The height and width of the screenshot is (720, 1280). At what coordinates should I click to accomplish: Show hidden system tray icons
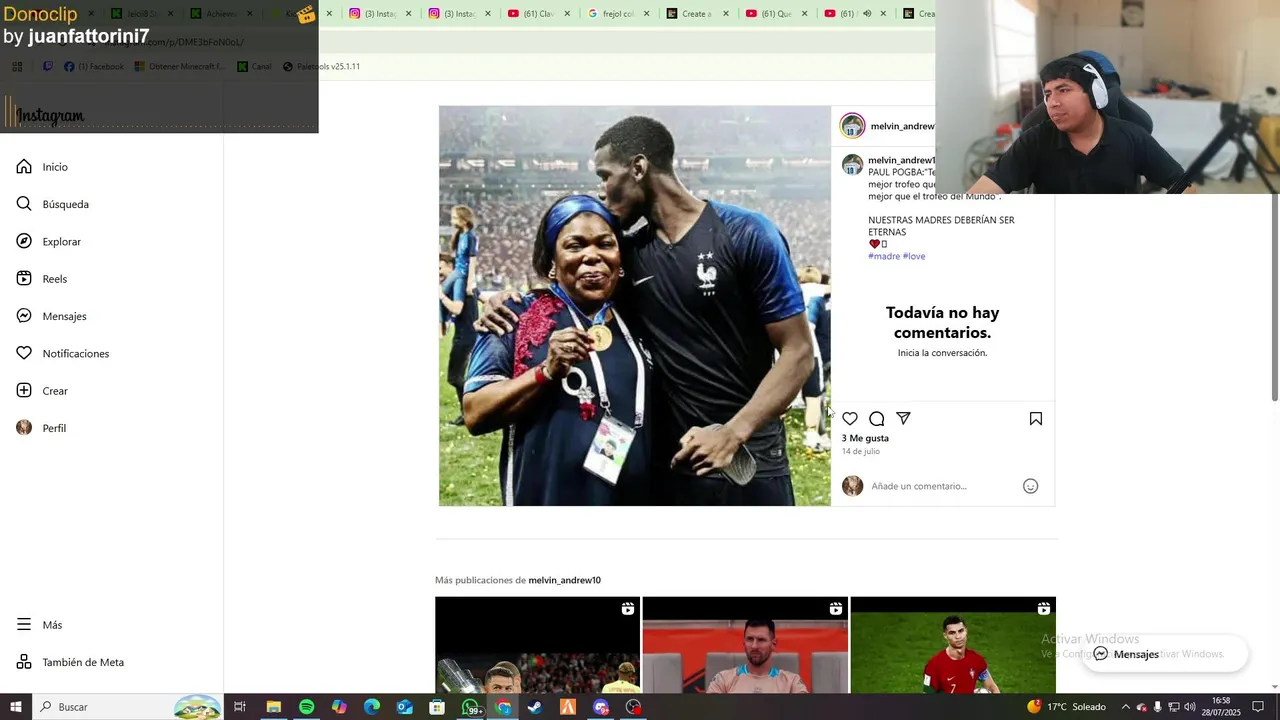(x=1125, y=707)
